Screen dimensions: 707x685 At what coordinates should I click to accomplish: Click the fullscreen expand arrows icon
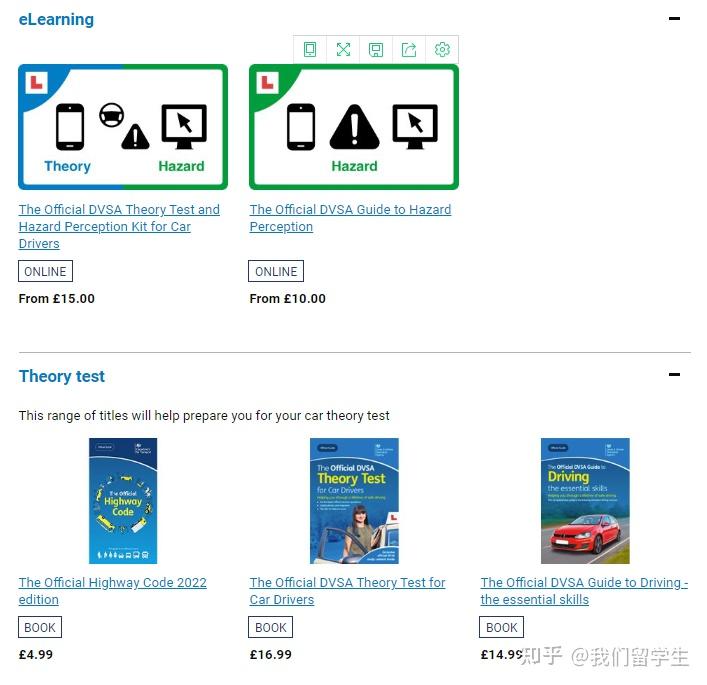pos(343,49)
